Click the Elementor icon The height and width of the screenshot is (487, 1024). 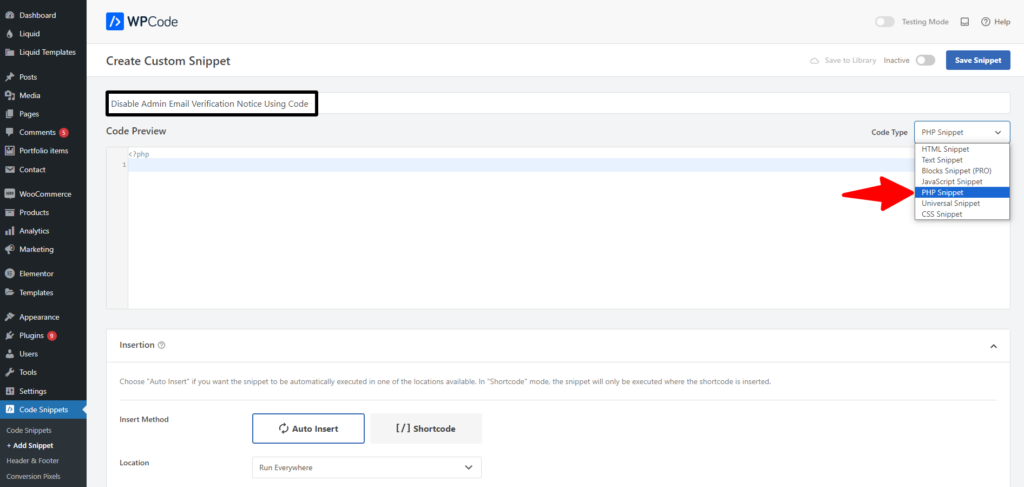[x=10, y=274]
